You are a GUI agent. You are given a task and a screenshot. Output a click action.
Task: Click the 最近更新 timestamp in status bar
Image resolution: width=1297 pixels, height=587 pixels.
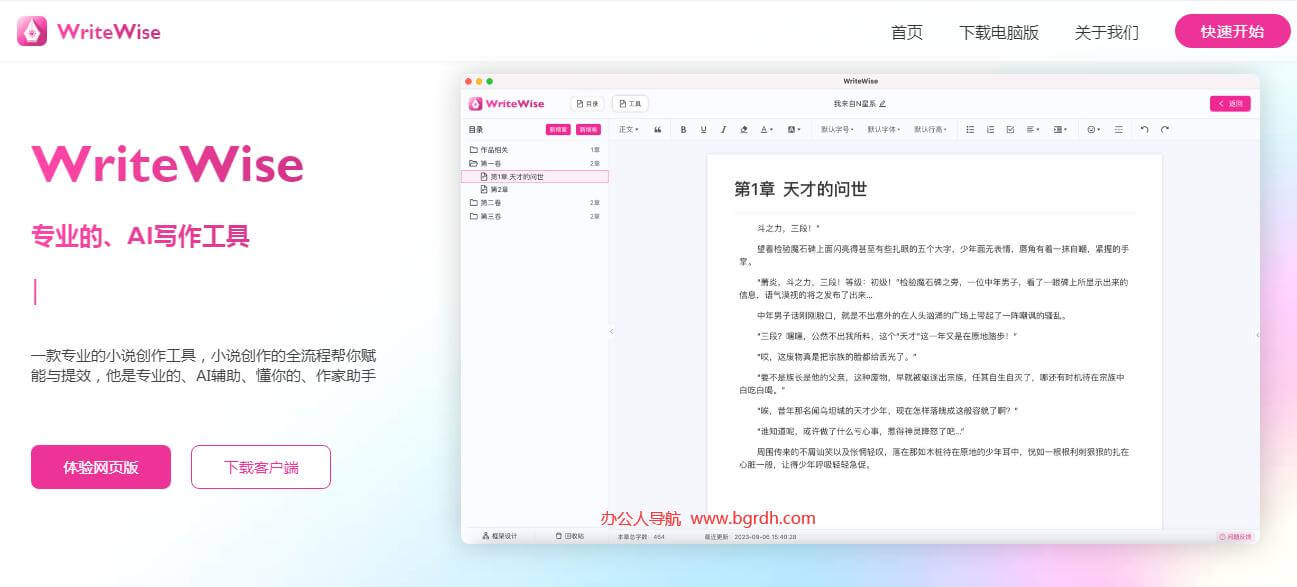pos(750,536)
